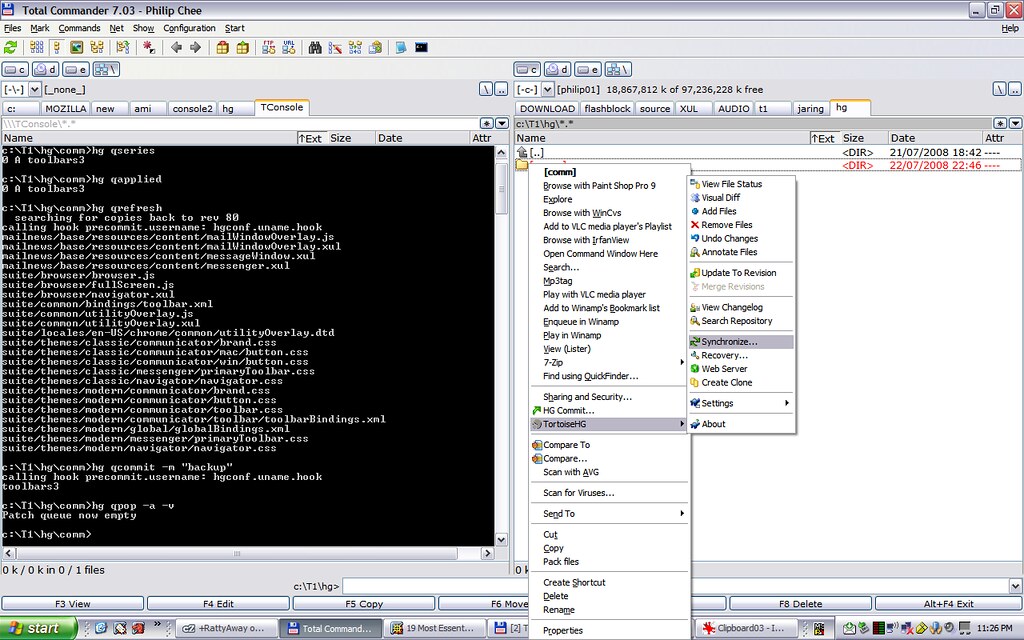Select network drive button in left panel
The image size is (1024, 640).
(x=106, y=69)
